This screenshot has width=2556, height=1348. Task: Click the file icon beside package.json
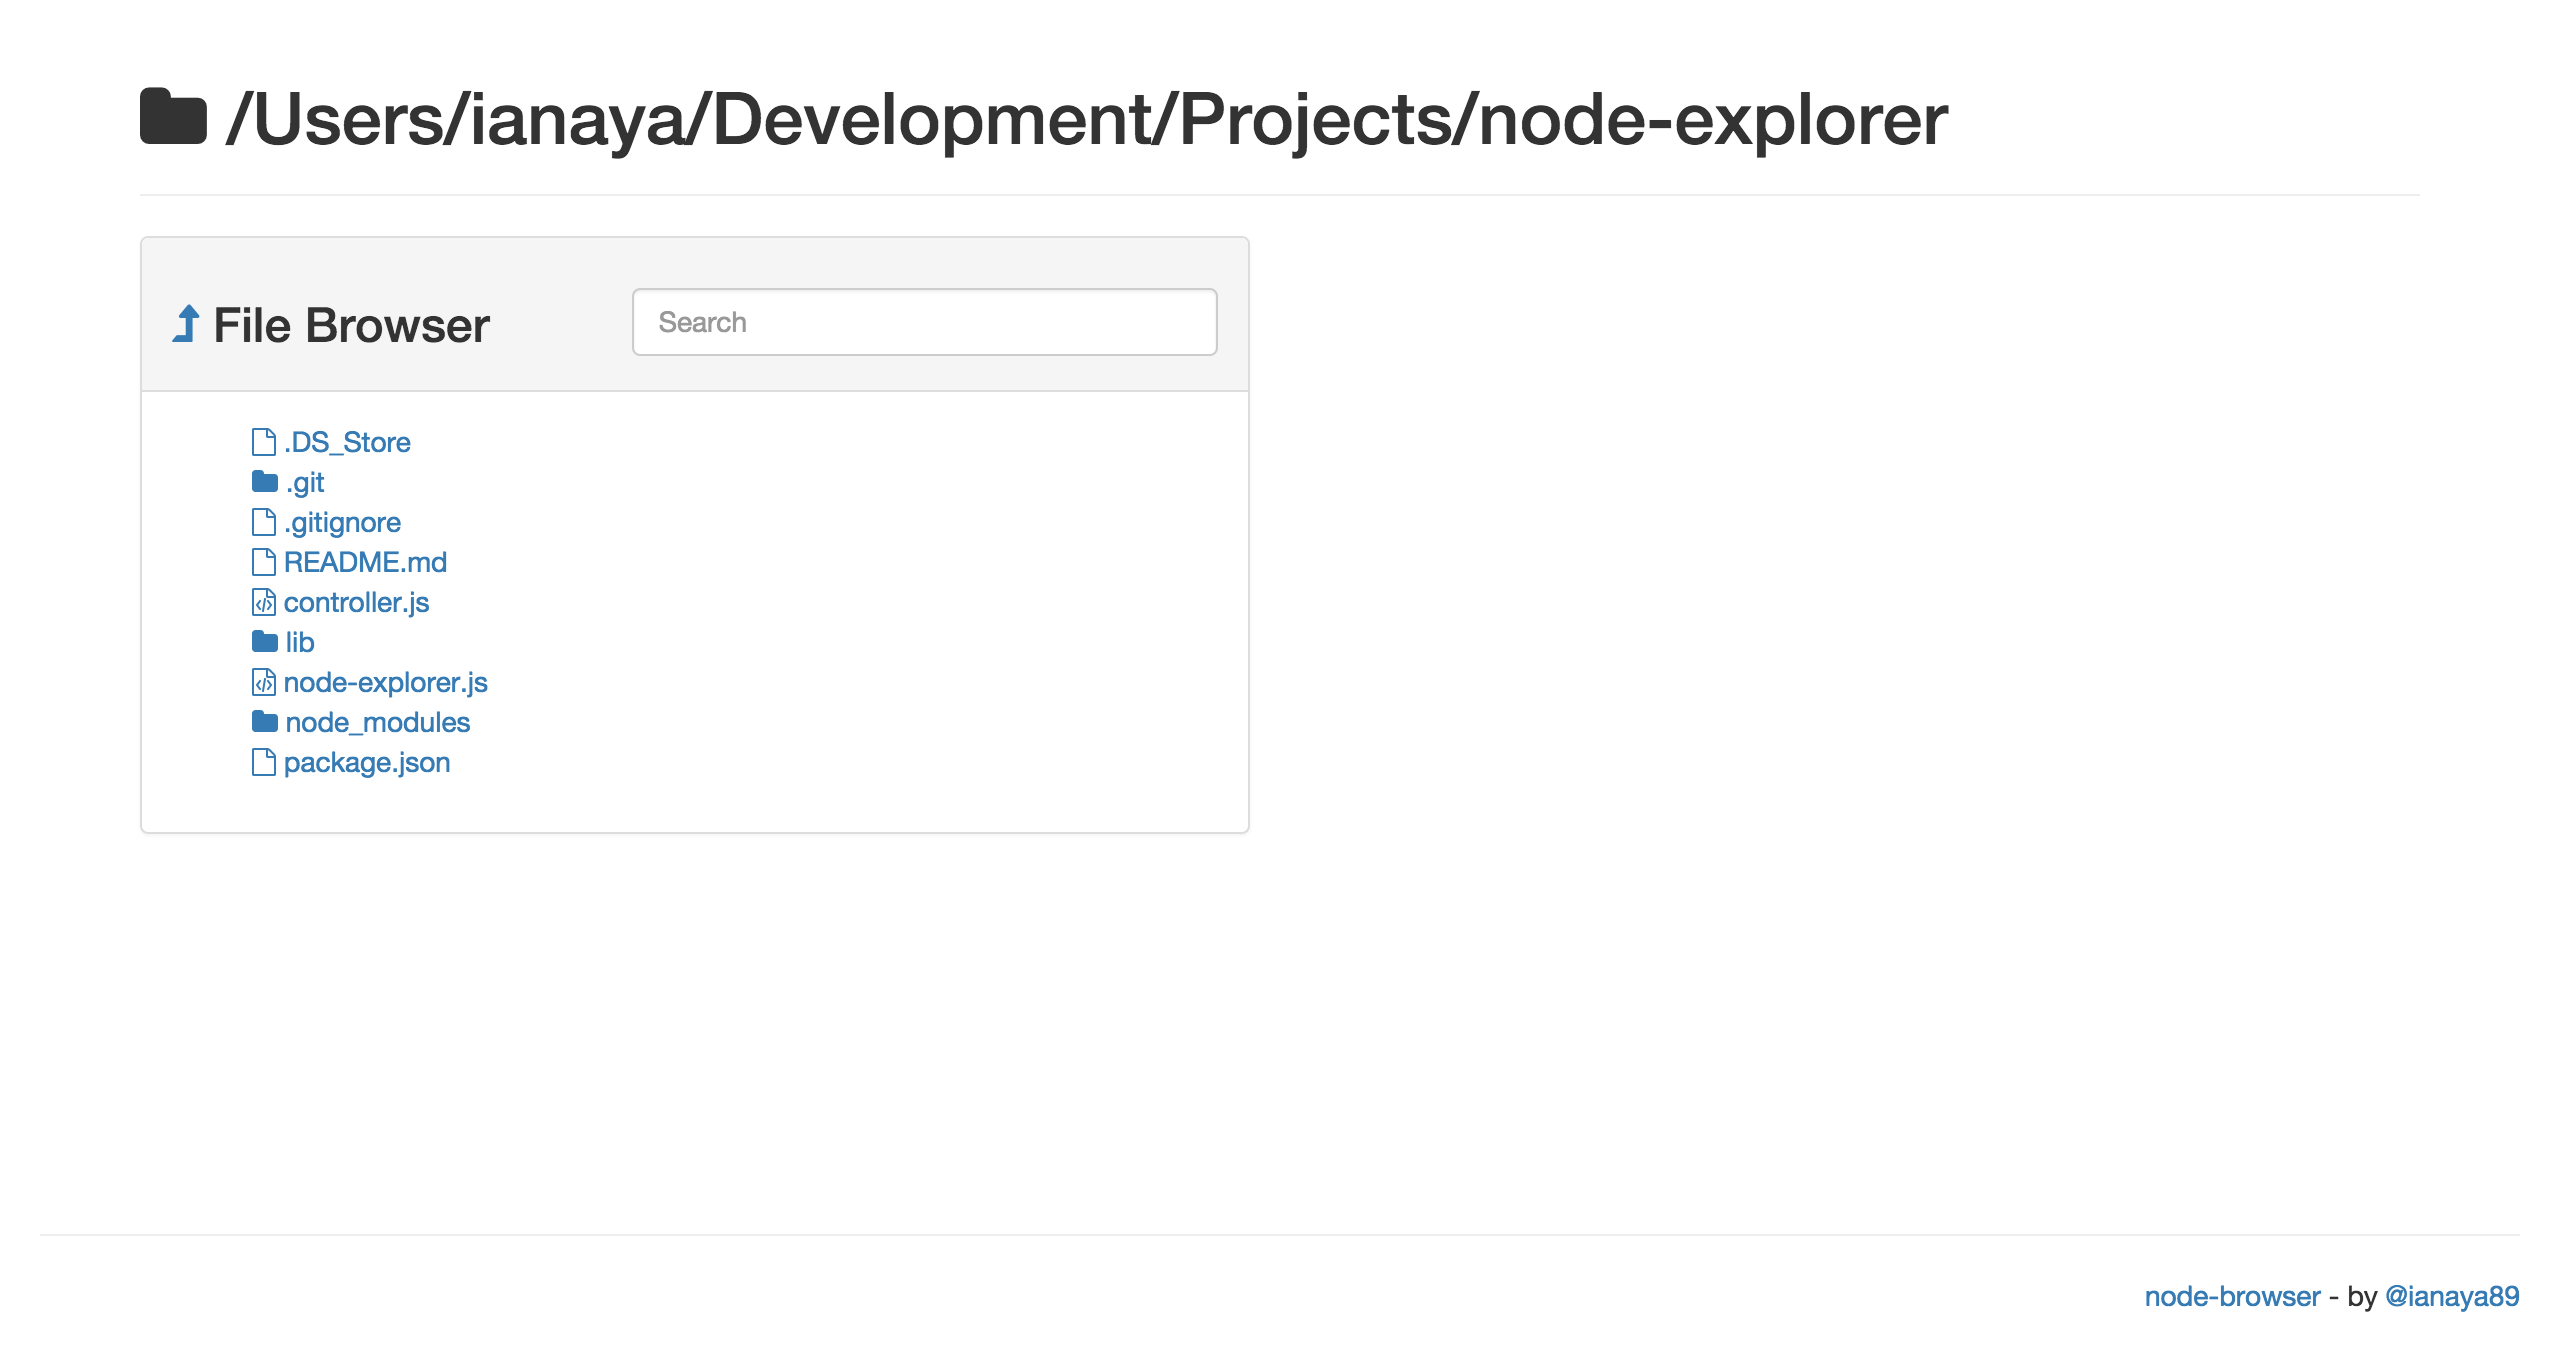[263, 762]
